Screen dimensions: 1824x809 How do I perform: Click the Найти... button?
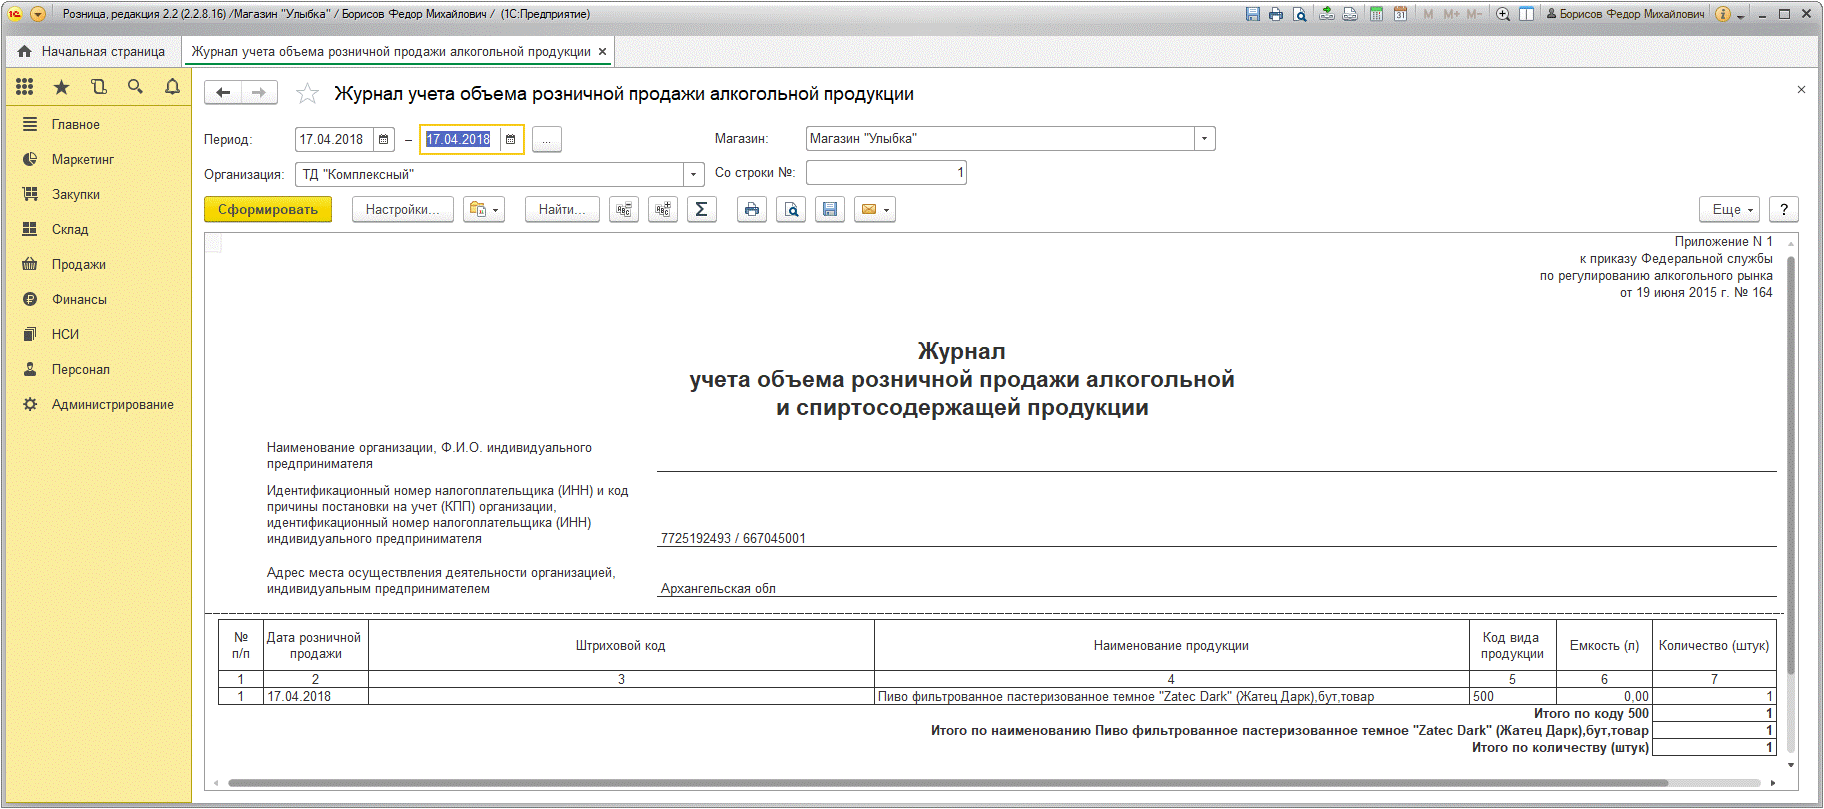562,210
